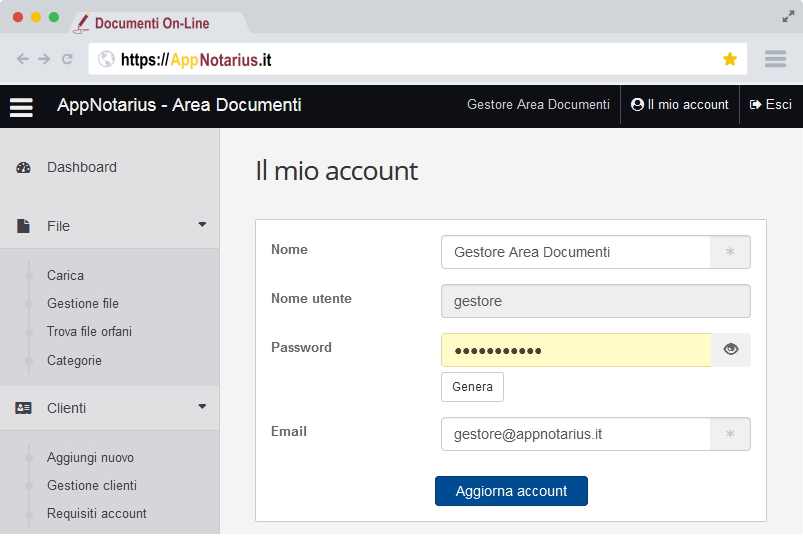Click the browser back arrow
The height and width of the screenshot is (537, 803).
tap(23, 60)
